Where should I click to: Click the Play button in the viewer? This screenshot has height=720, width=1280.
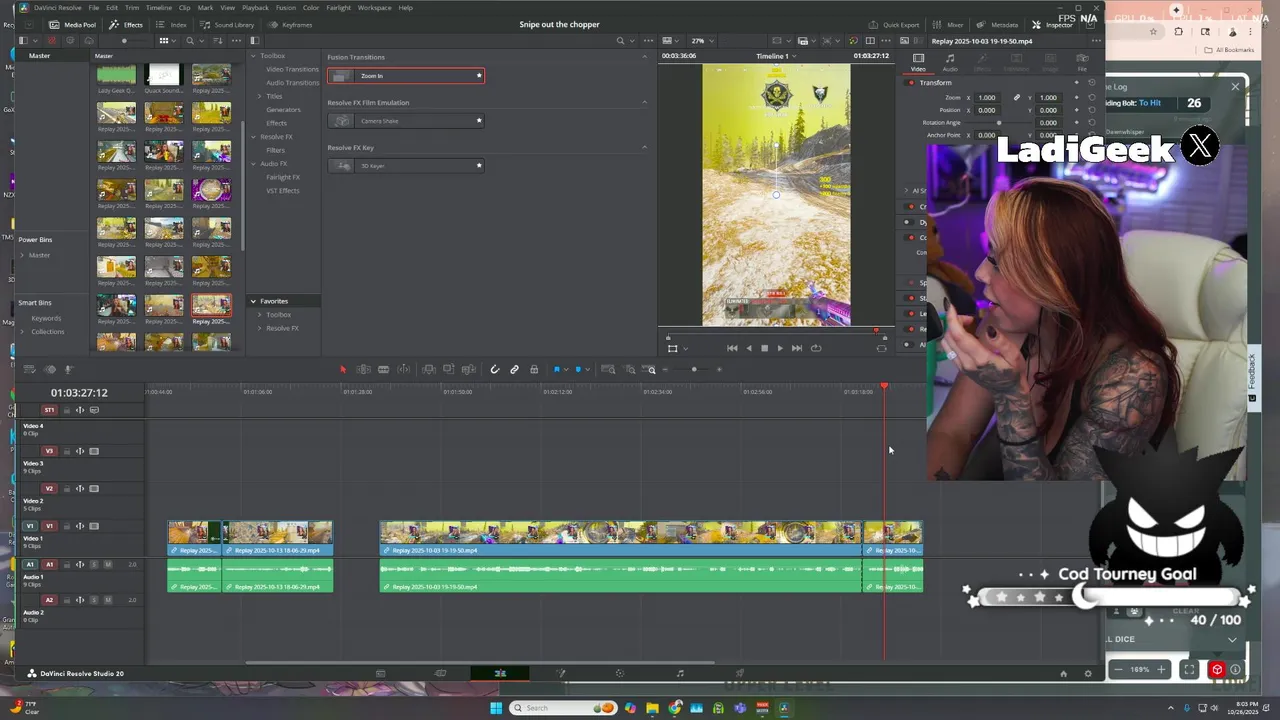[780, 348]
